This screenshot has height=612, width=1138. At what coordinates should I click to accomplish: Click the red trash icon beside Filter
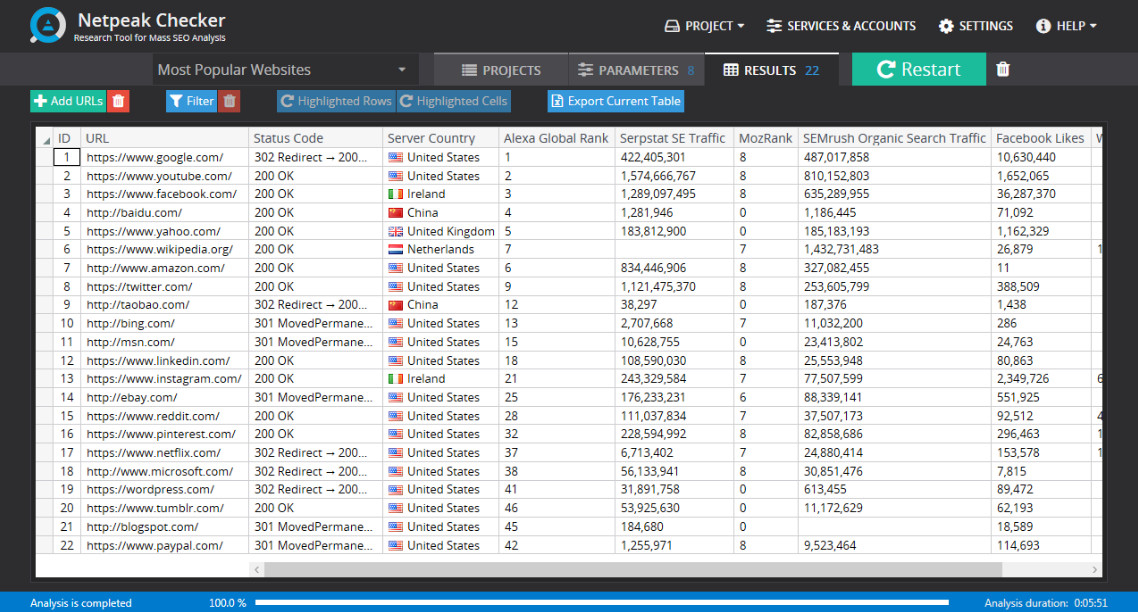coord(229,101)
